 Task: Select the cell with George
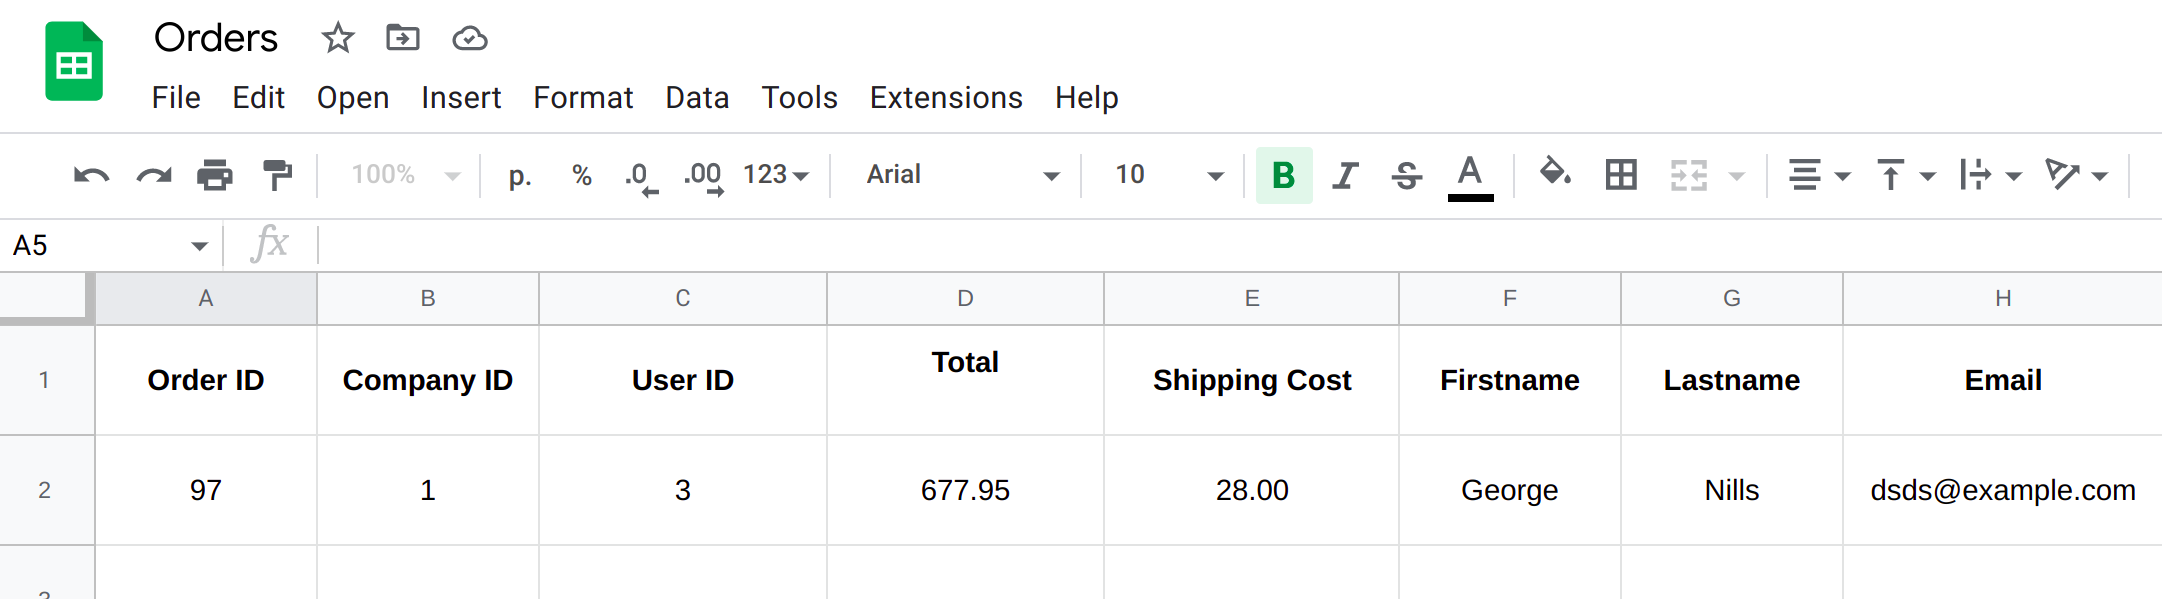click(1510, 490)
